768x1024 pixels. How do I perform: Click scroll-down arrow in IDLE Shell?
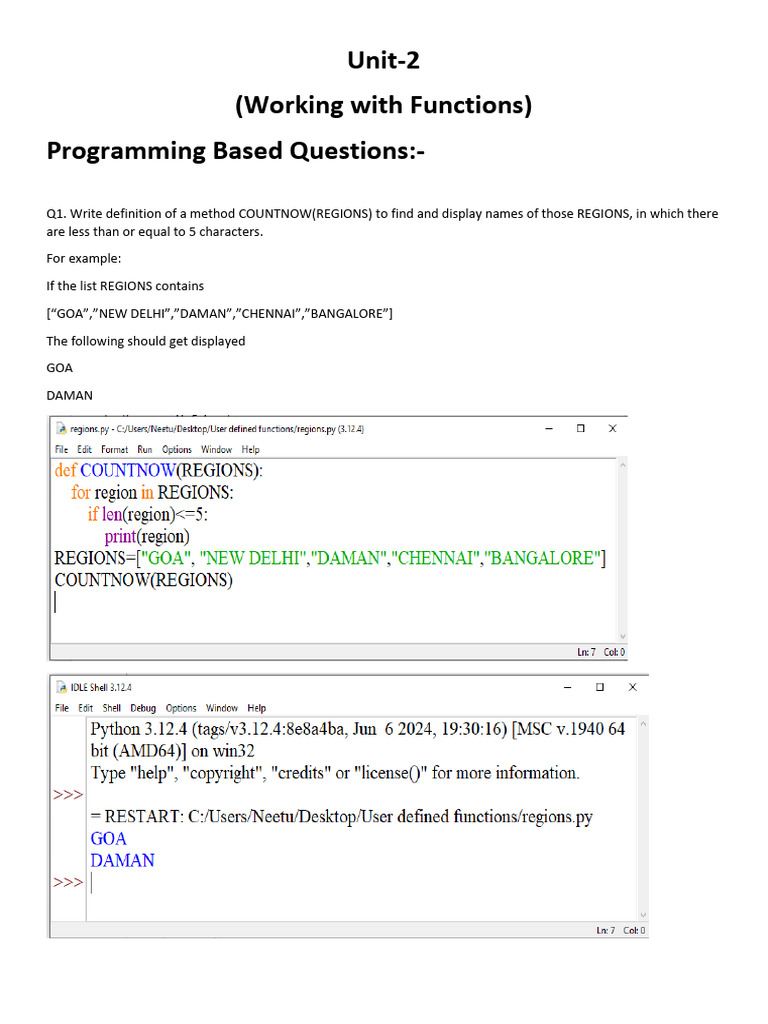point(643,915)
